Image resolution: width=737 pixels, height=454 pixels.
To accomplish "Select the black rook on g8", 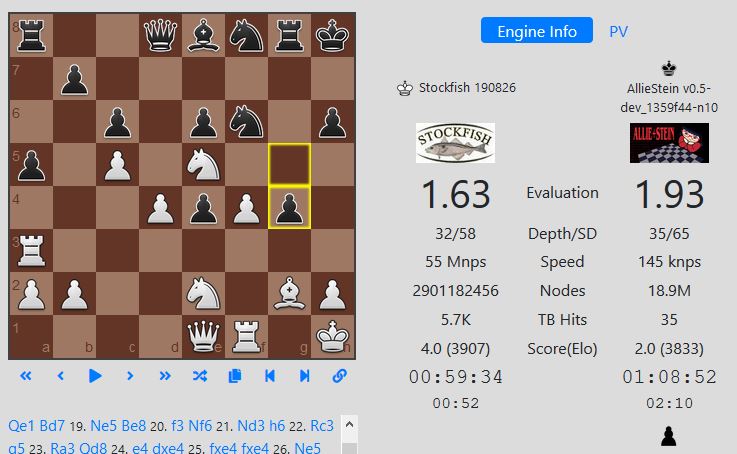I will 290,35.
